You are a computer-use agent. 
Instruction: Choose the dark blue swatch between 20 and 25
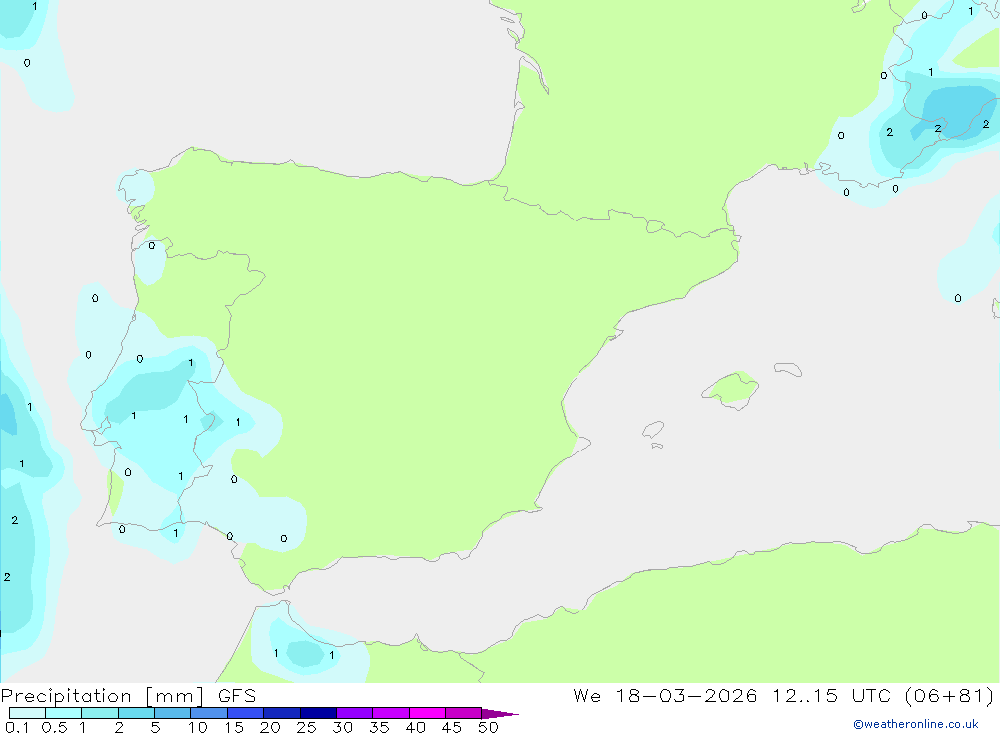(x=282, y=713)
